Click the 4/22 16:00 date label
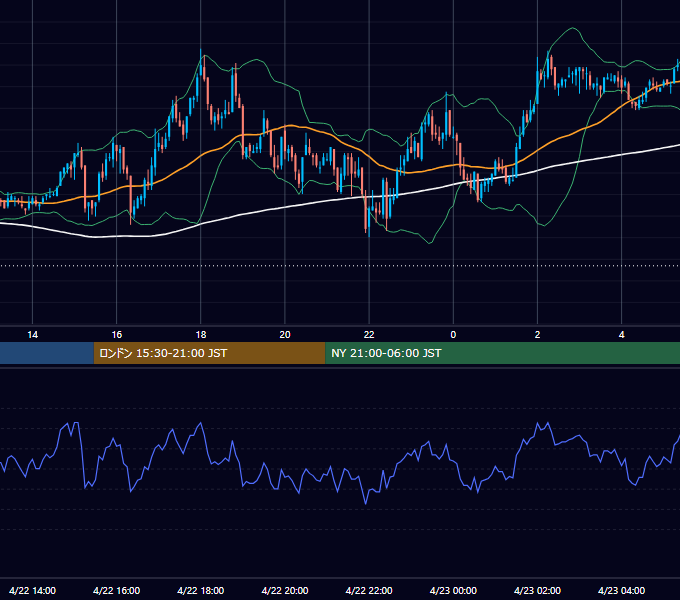 click(117, 590)
